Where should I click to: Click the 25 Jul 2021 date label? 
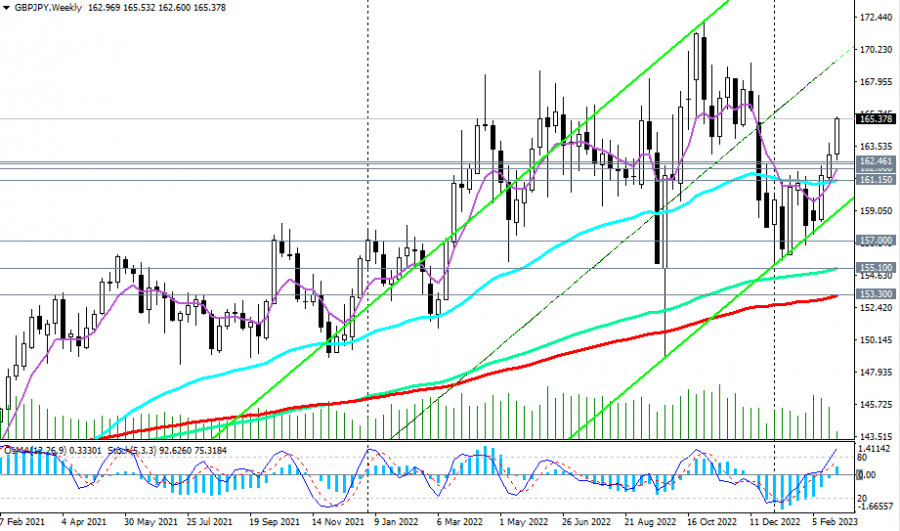[x=210, y=522]
